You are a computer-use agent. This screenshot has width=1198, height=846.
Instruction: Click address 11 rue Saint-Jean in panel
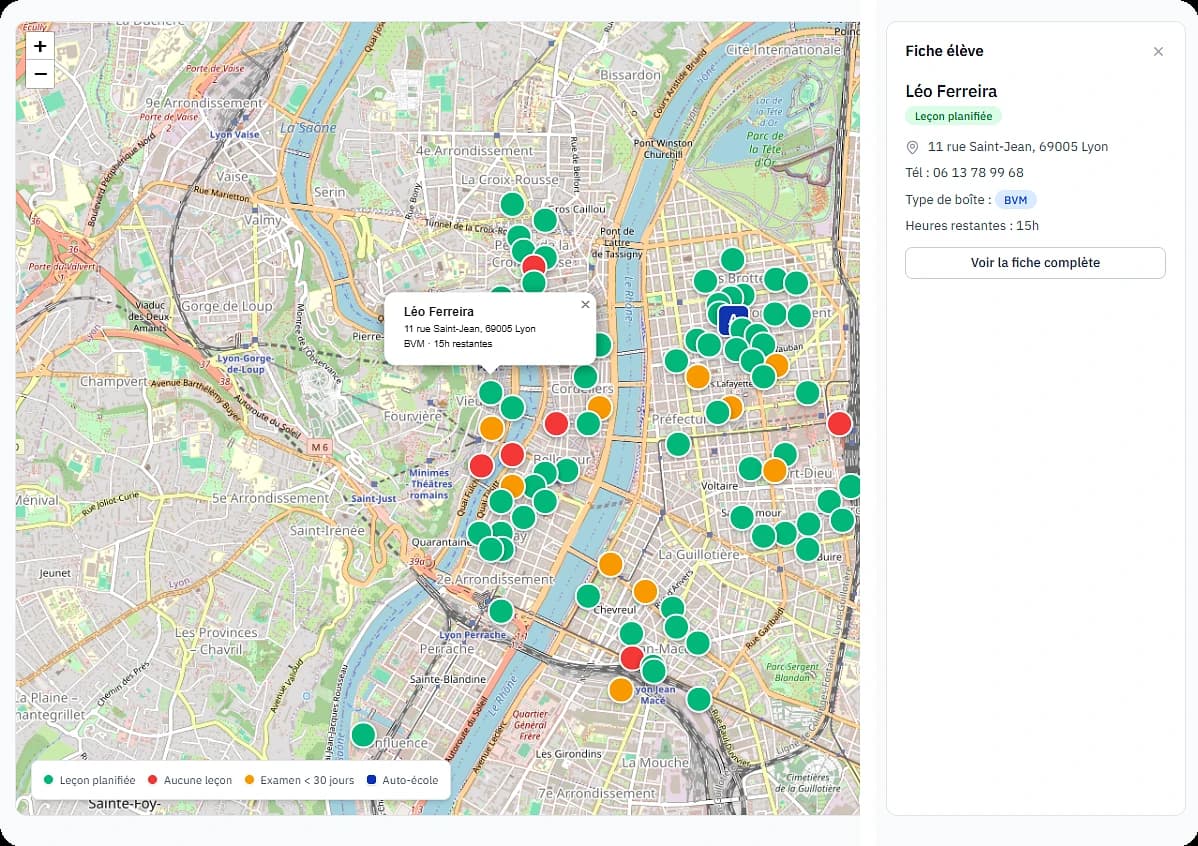pos(1018,147)
